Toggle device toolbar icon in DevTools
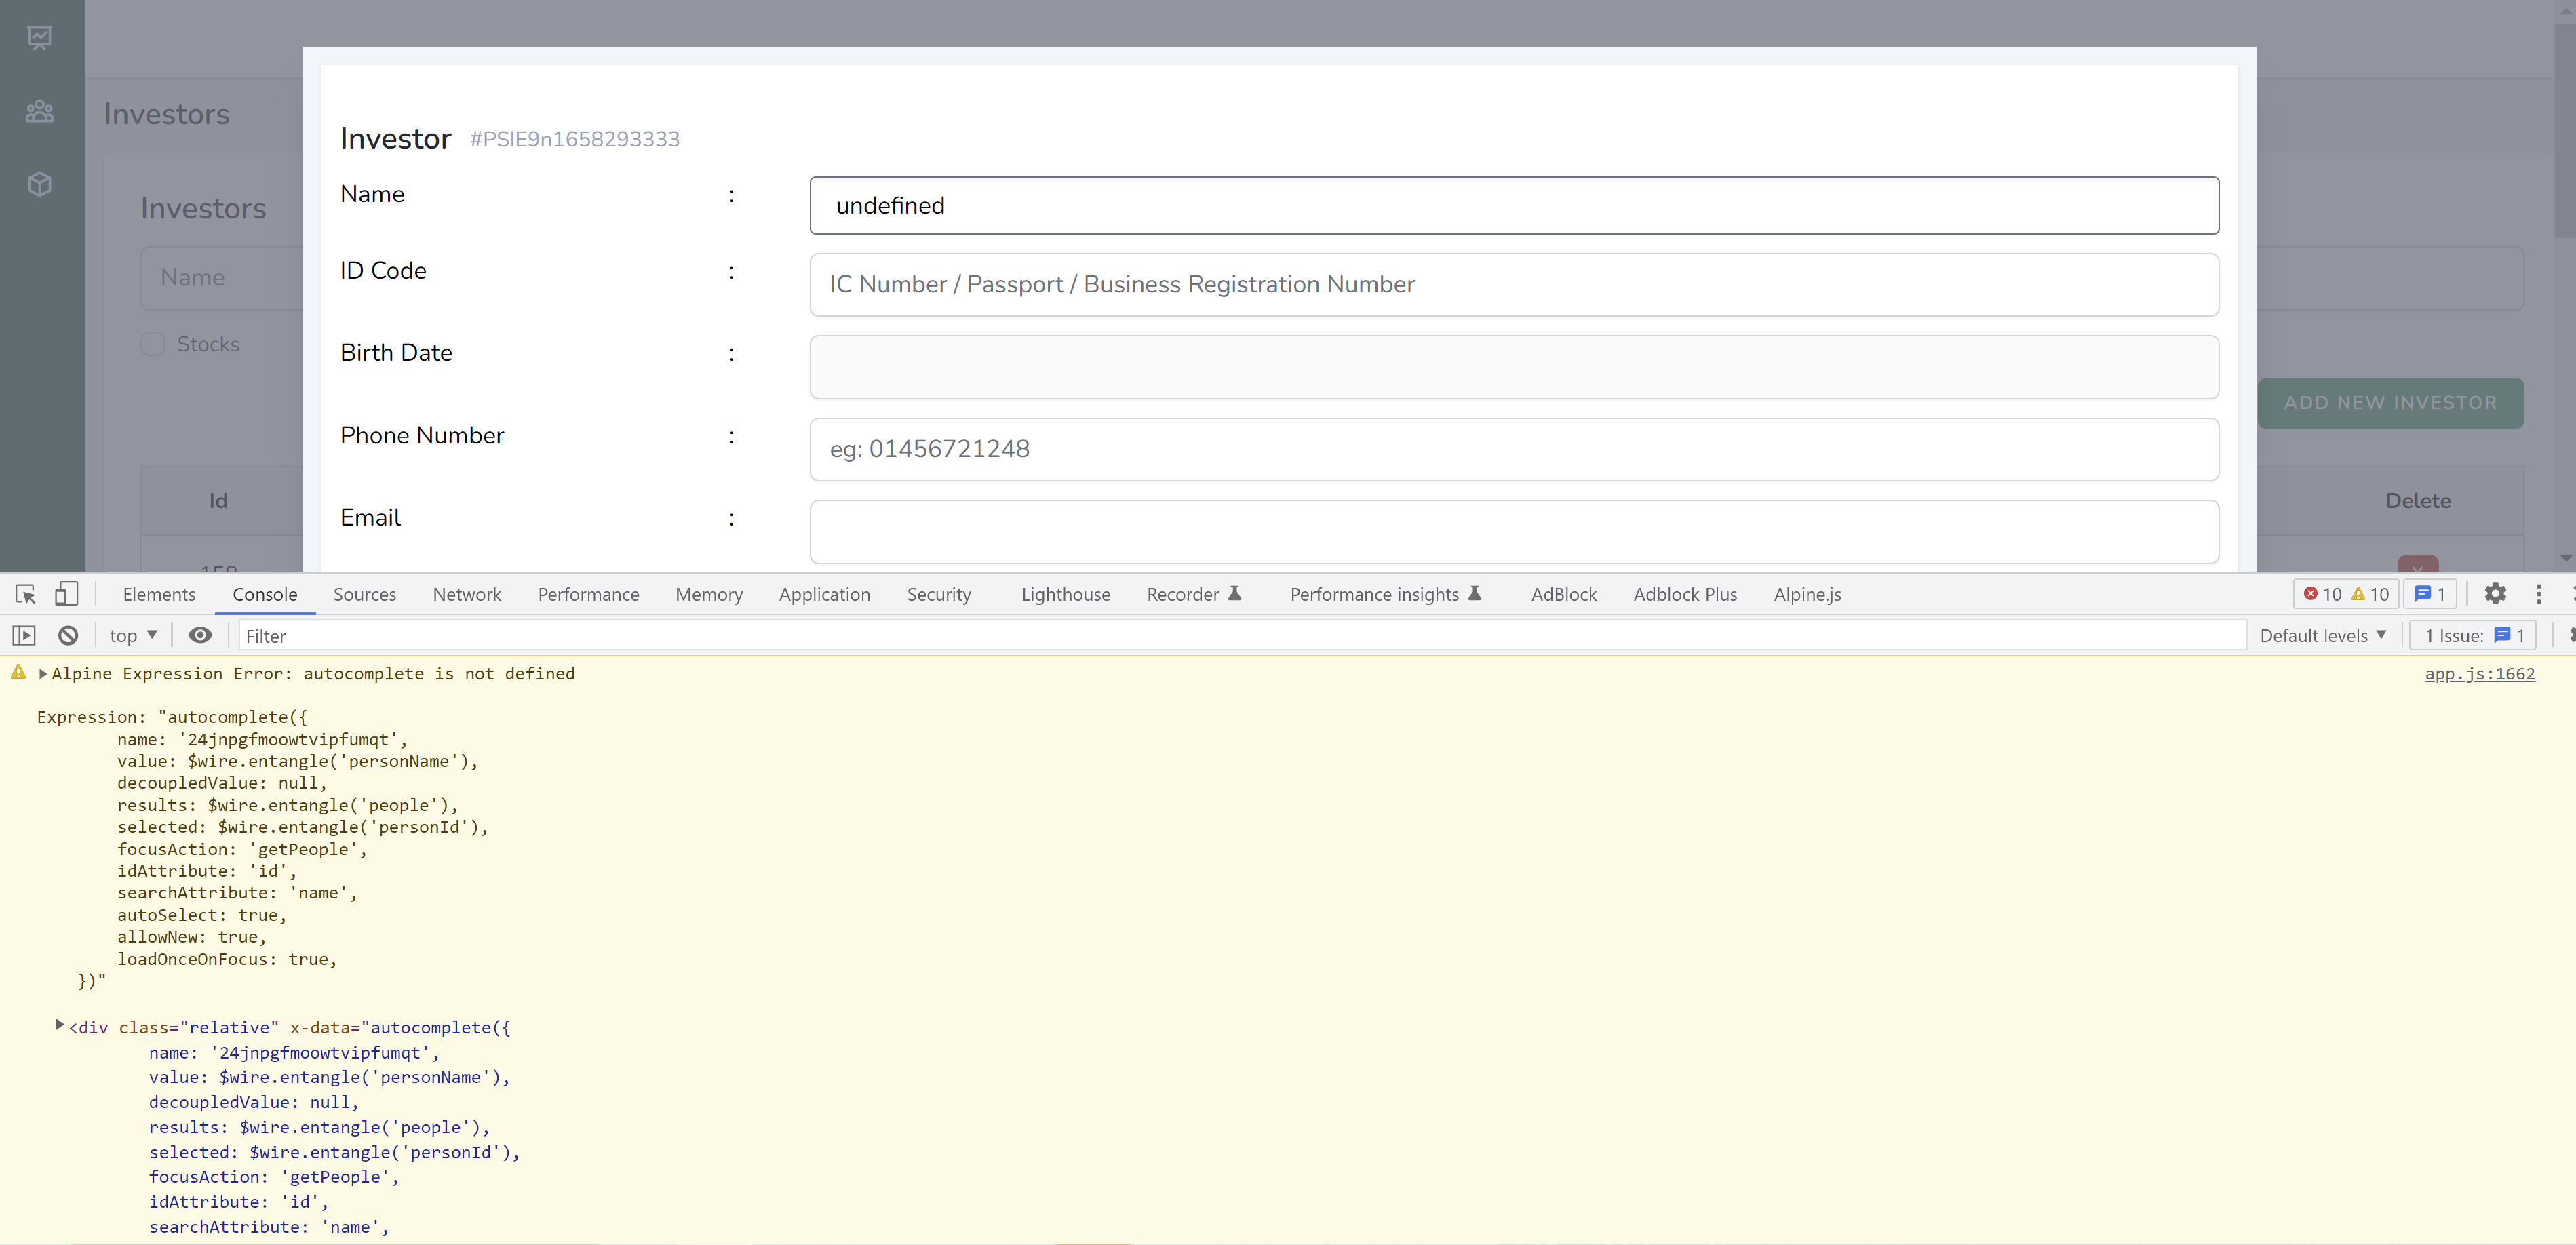The image size is (2576, 1245). point(66,594)
